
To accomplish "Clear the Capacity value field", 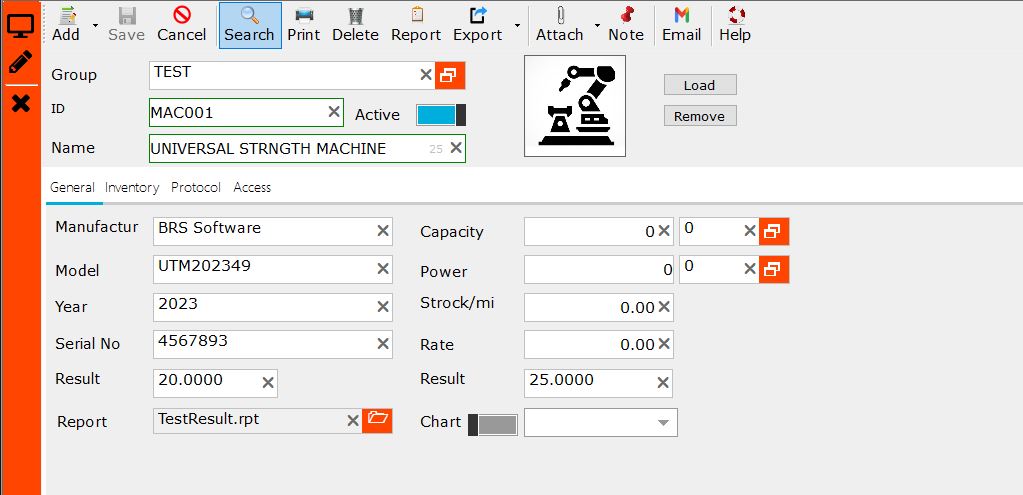I will [x=664, y=231].
